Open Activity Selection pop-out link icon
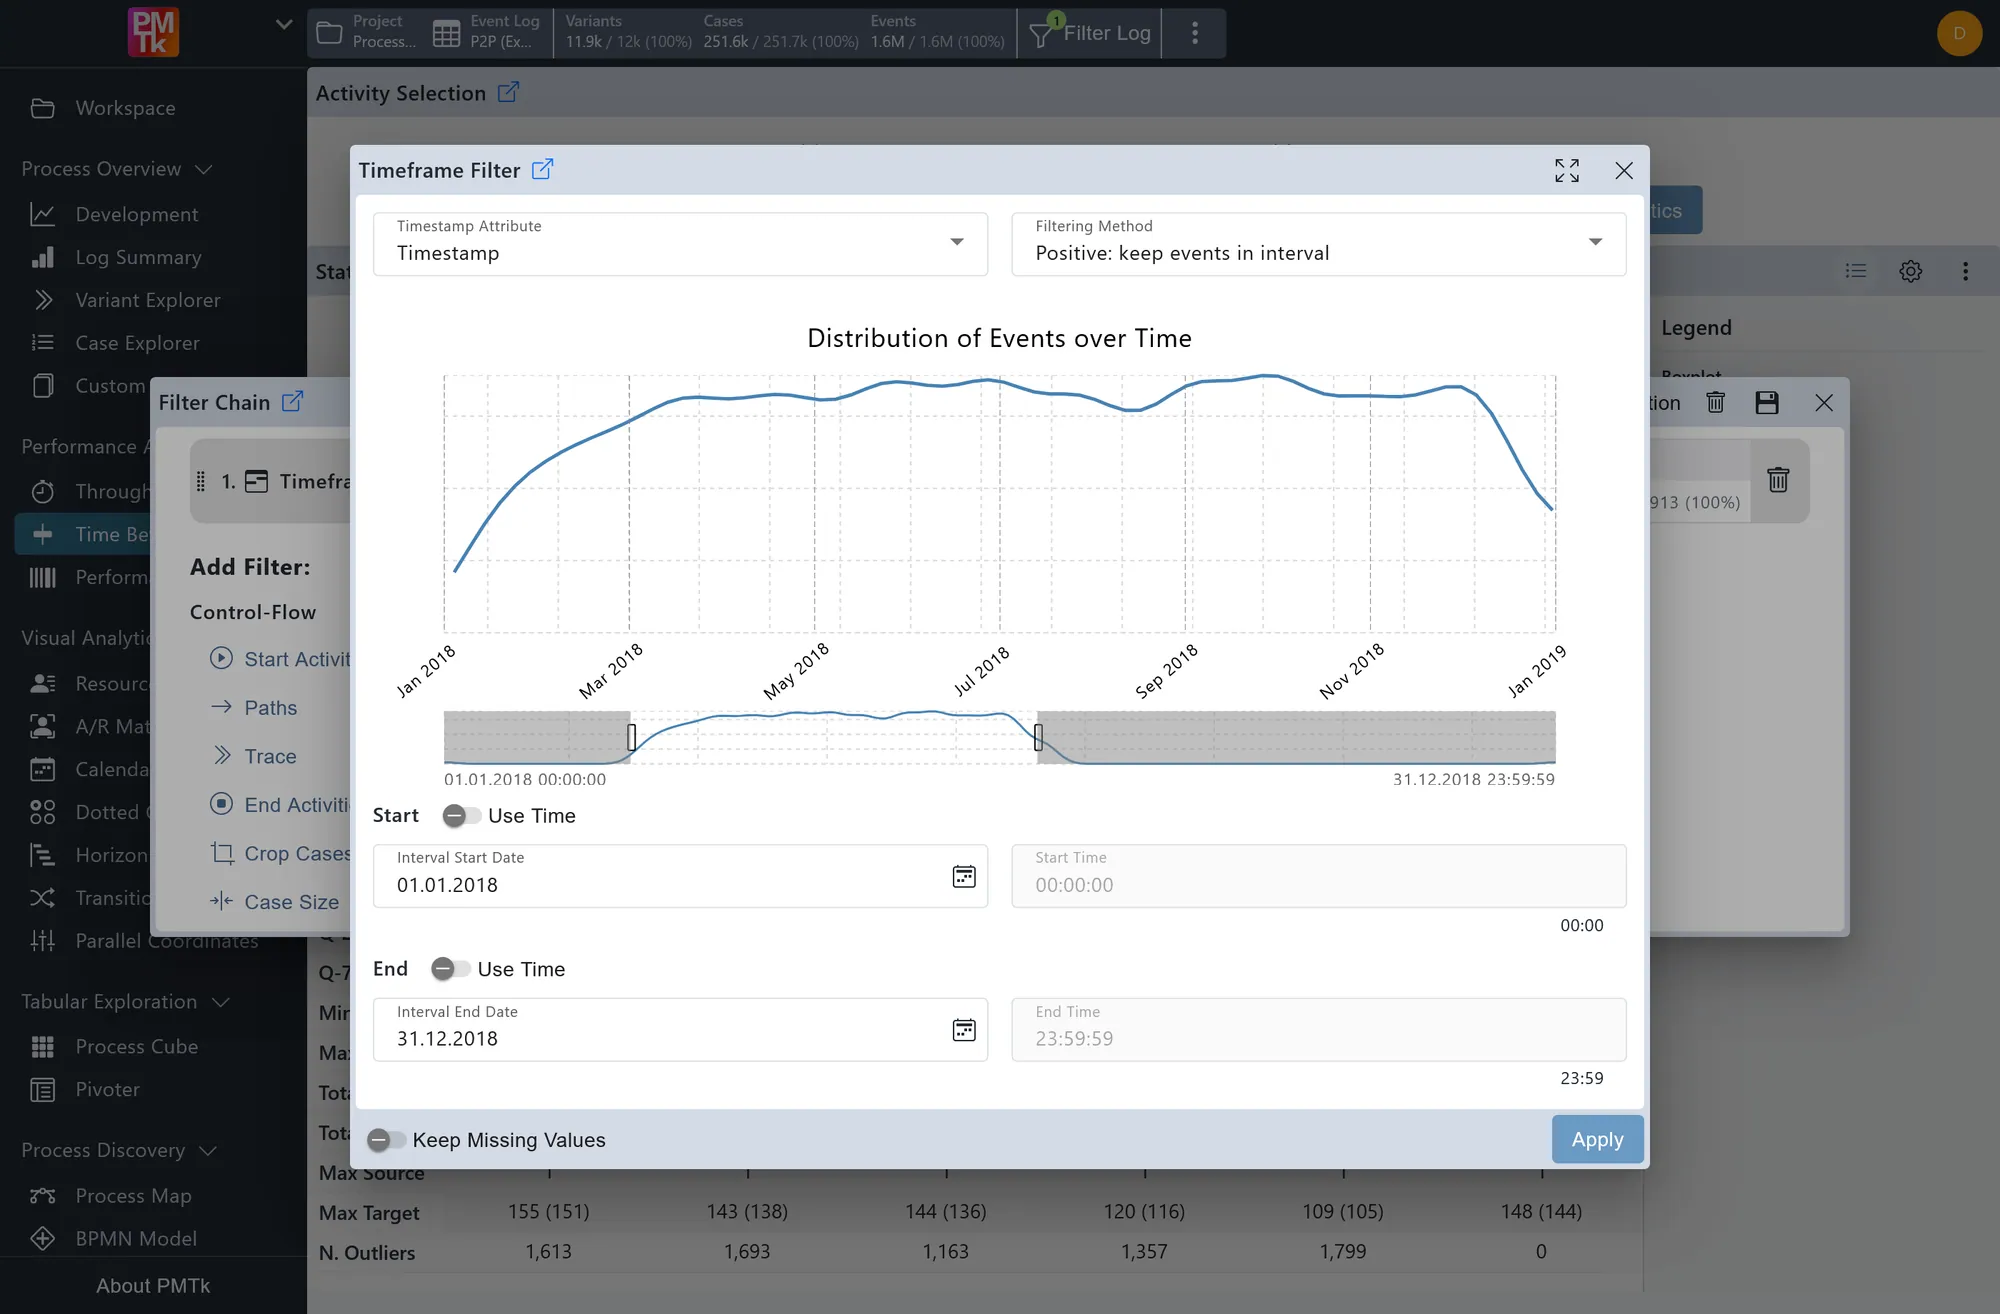2000x1314 pixels. pos(508,92)
